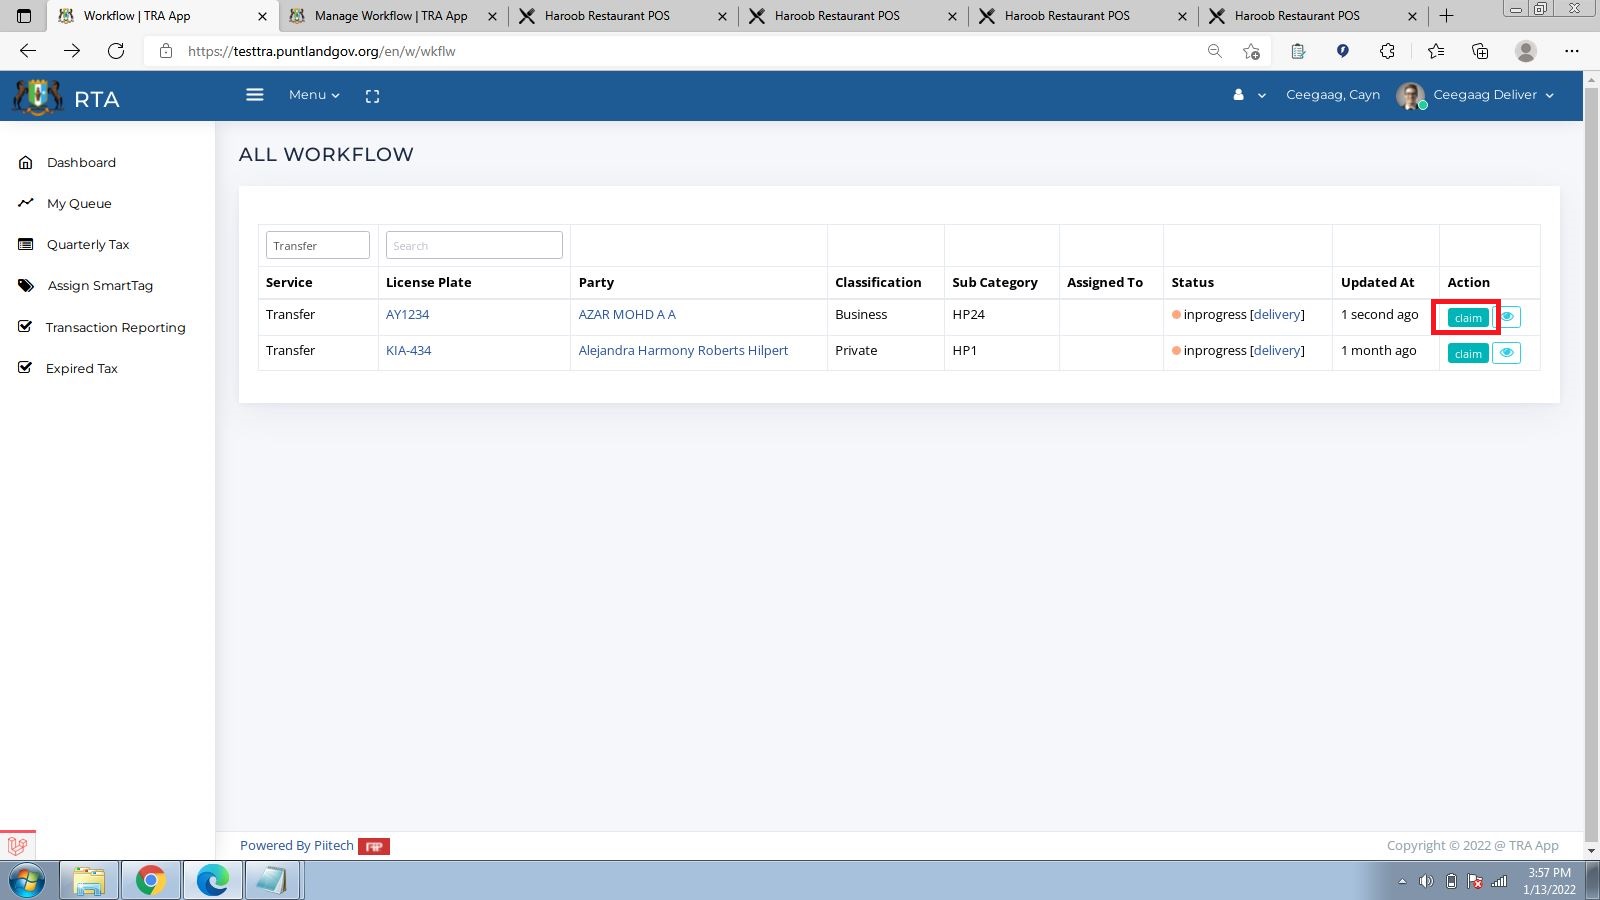The width and height of the screenshot is (1600, 900).
Task: Open File Explorer from taskbar
Action: 89,881
